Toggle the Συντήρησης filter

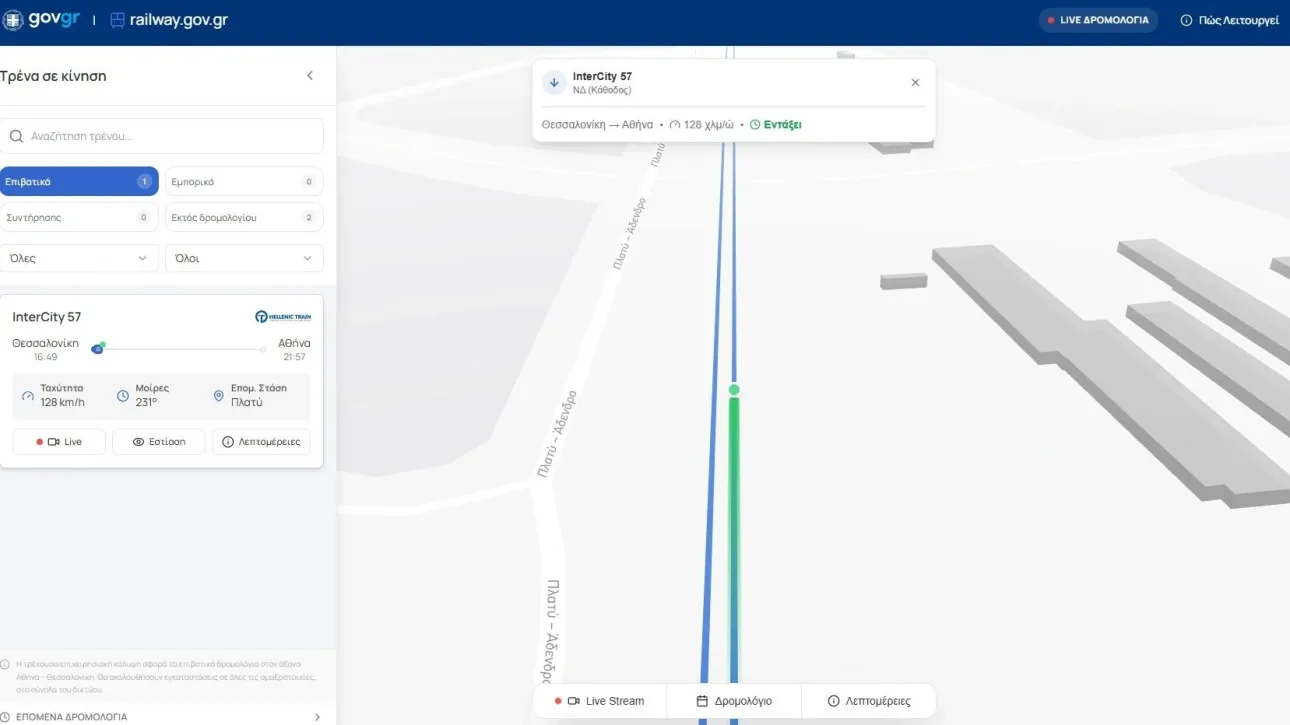[x=79, y=217]
